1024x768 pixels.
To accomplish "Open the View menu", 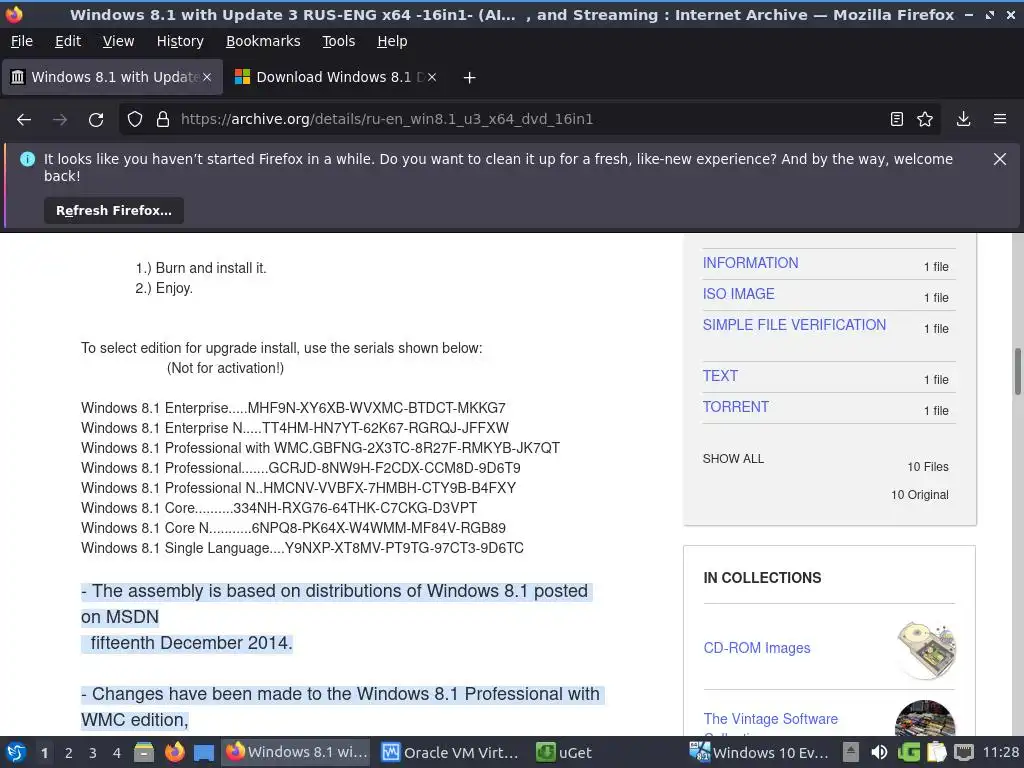I will pyautogui.click(x=118, y=41).
